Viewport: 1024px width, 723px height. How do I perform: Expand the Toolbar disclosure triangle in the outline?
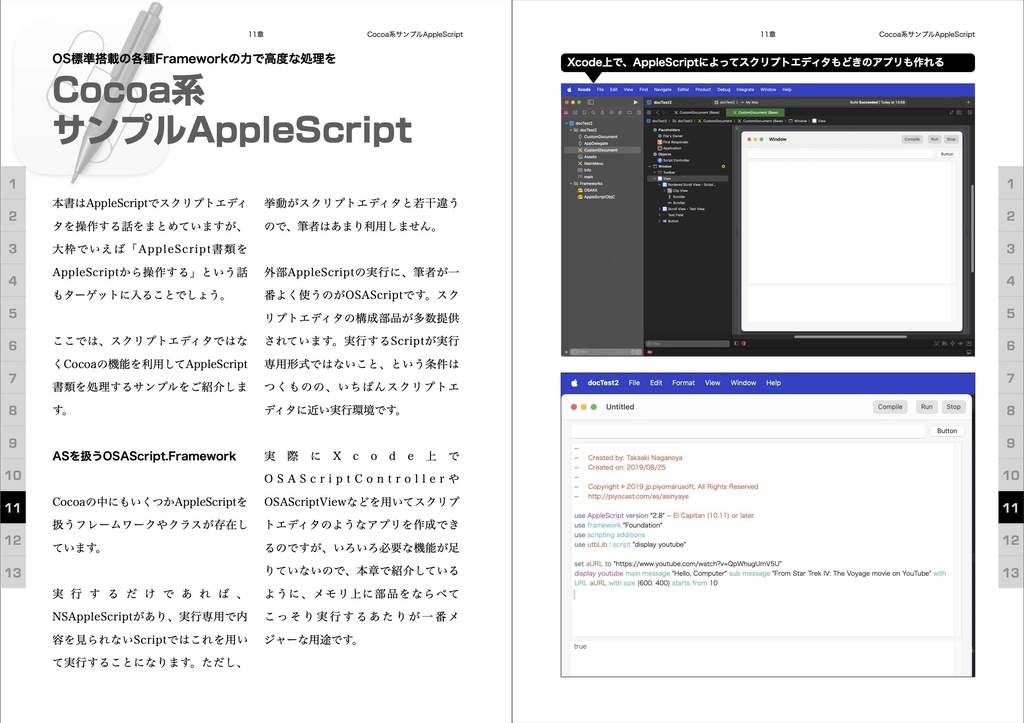(x=653, y=172)
